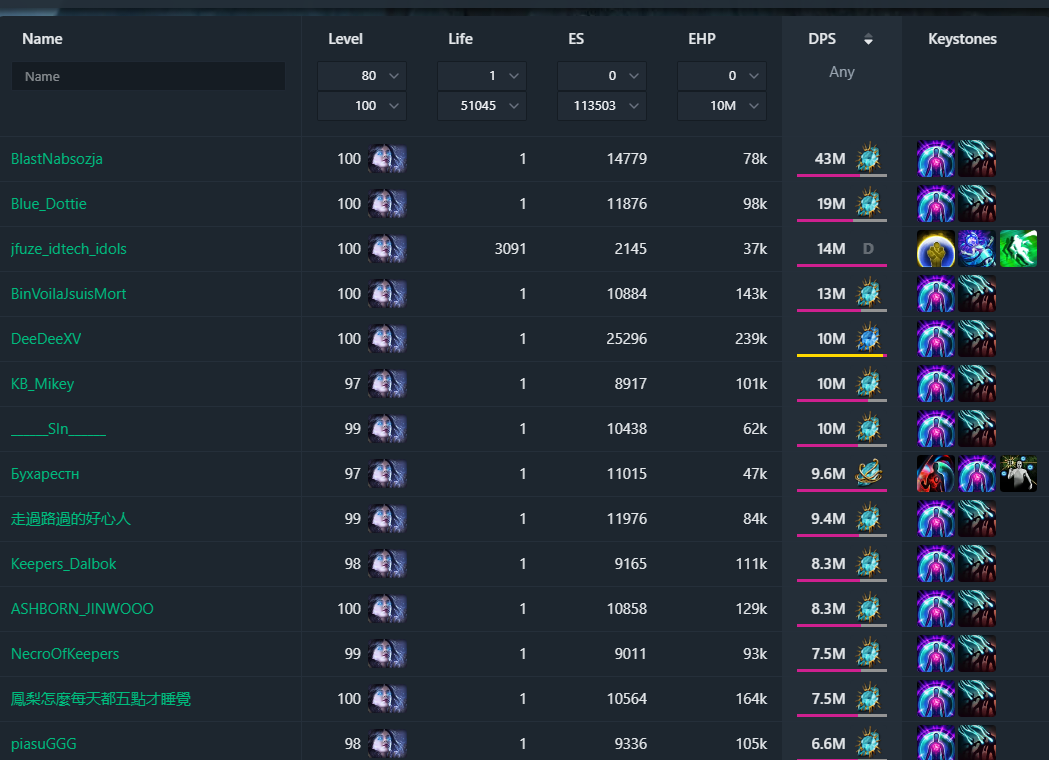
Task: Open BlastNabsozja character profile
Action: click(x=57, y=159)
